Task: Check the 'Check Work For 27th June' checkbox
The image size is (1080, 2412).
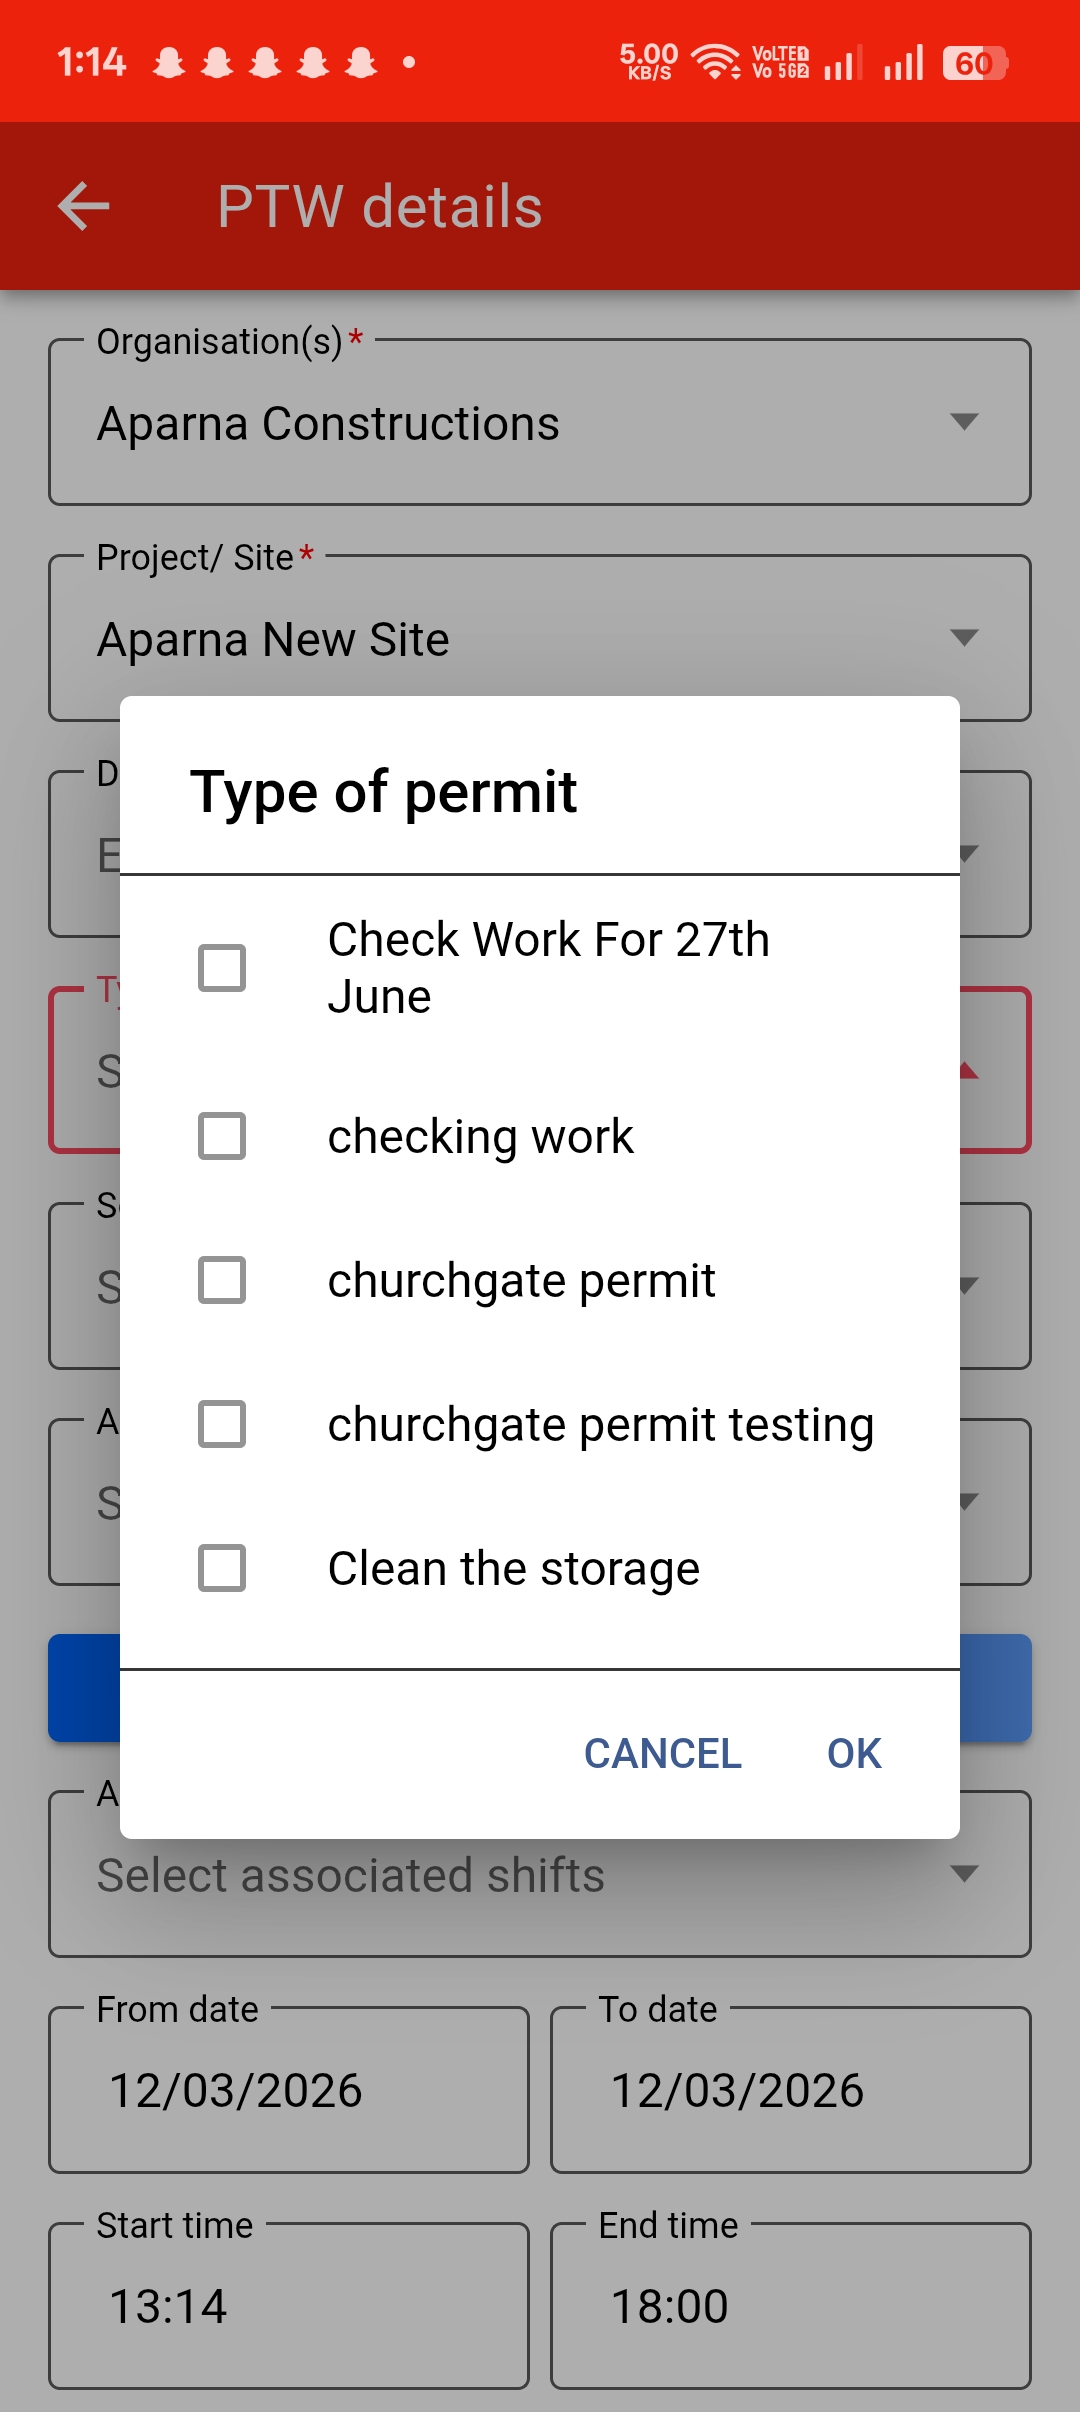Action: click(x=222, y=968)
